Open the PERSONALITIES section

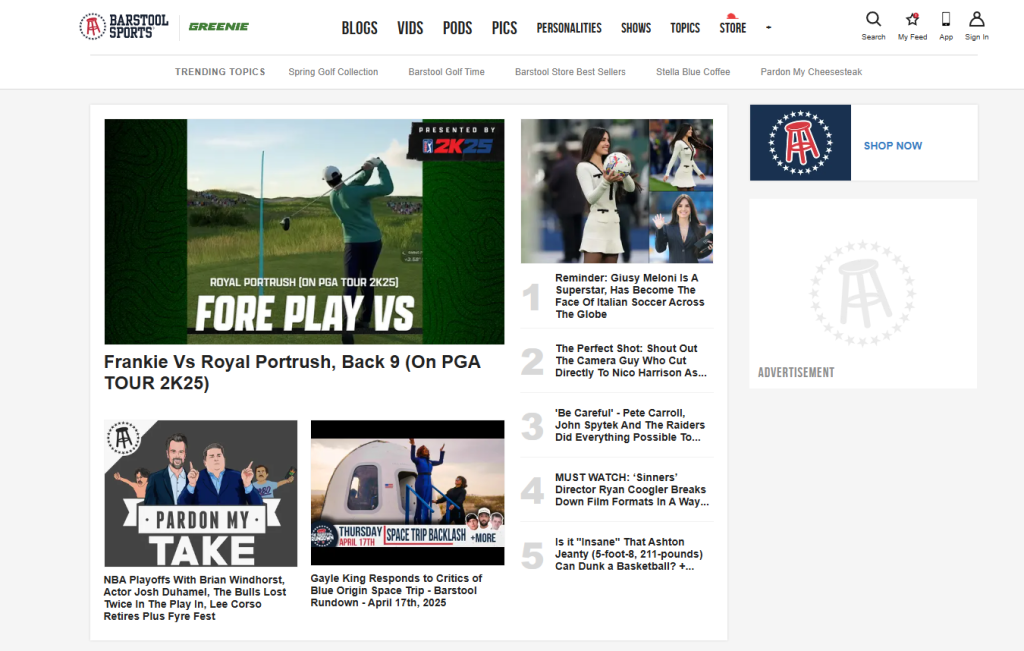pyautogui.click(x=569, y=28)
